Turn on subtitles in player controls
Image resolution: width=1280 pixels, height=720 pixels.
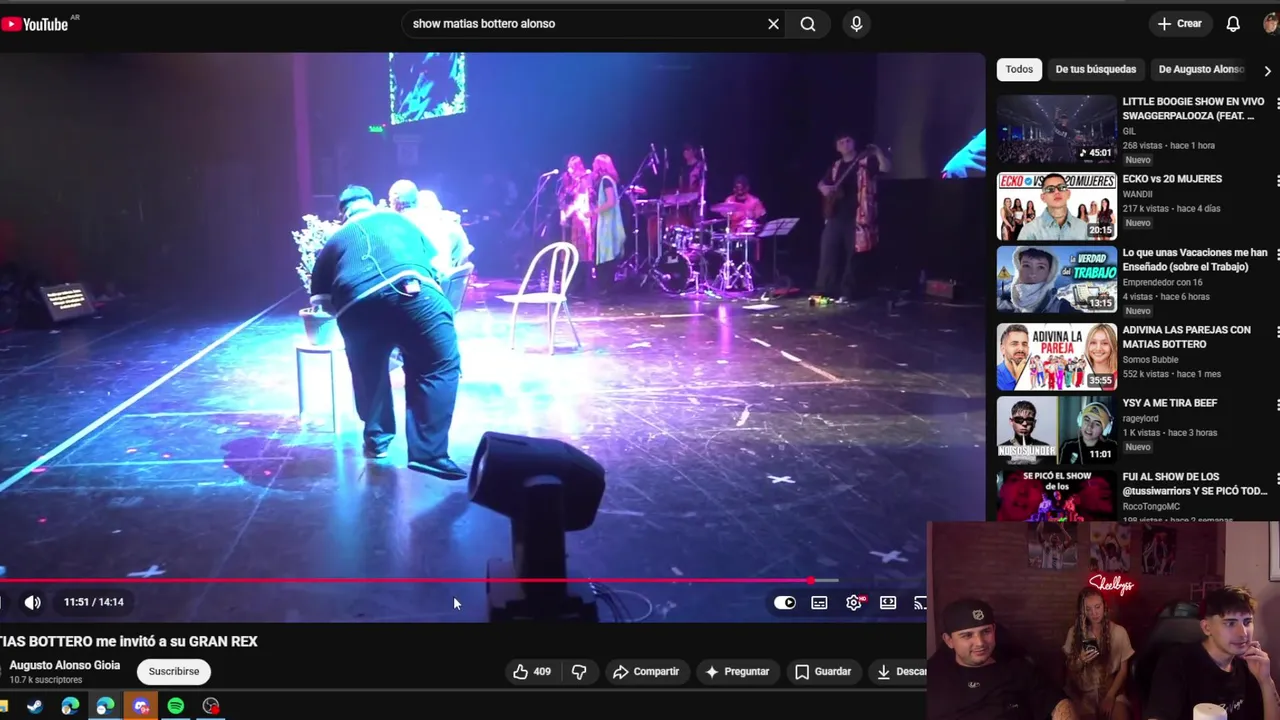819,603
